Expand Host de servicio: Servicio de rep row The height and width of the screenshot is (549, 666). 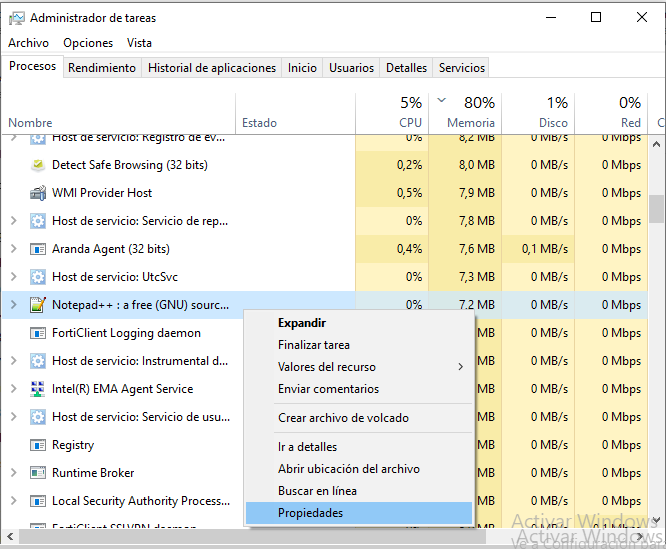point(14,221)
